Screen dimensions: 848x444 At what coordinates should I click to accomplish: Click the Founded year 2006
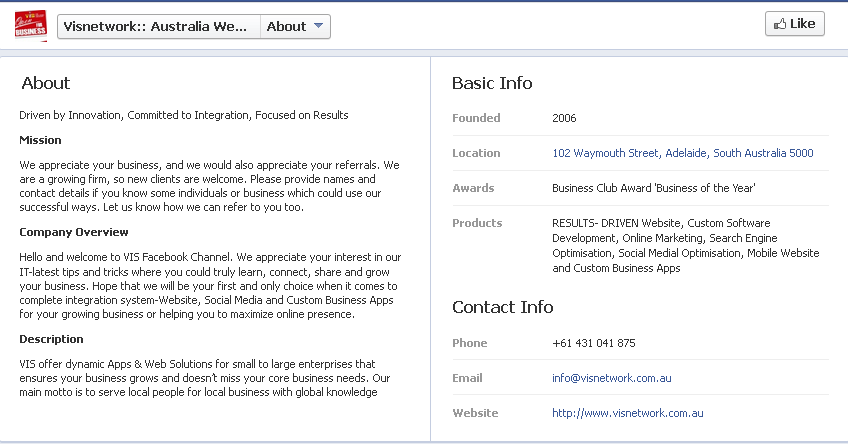coord(564,118)
